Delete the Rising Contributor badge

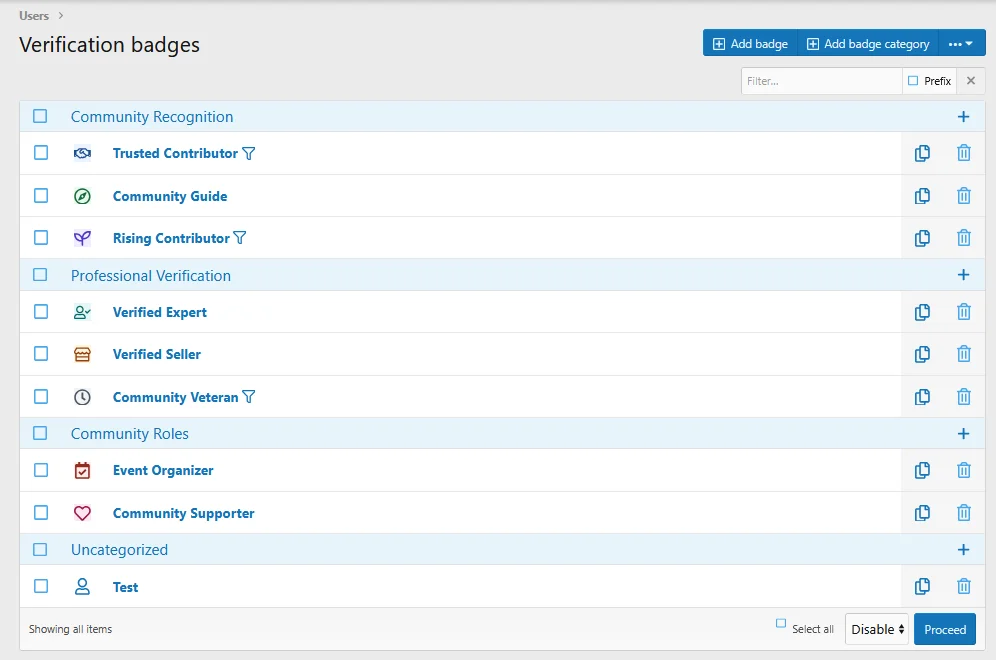(x=964, y=238)
